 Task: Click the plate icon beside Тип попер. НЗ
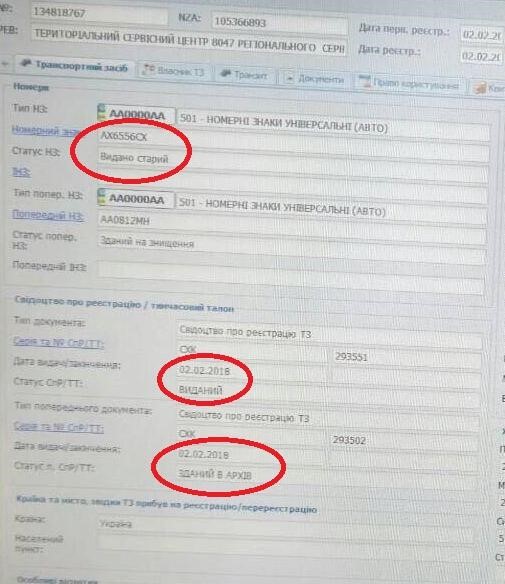(x=101, y=196)
